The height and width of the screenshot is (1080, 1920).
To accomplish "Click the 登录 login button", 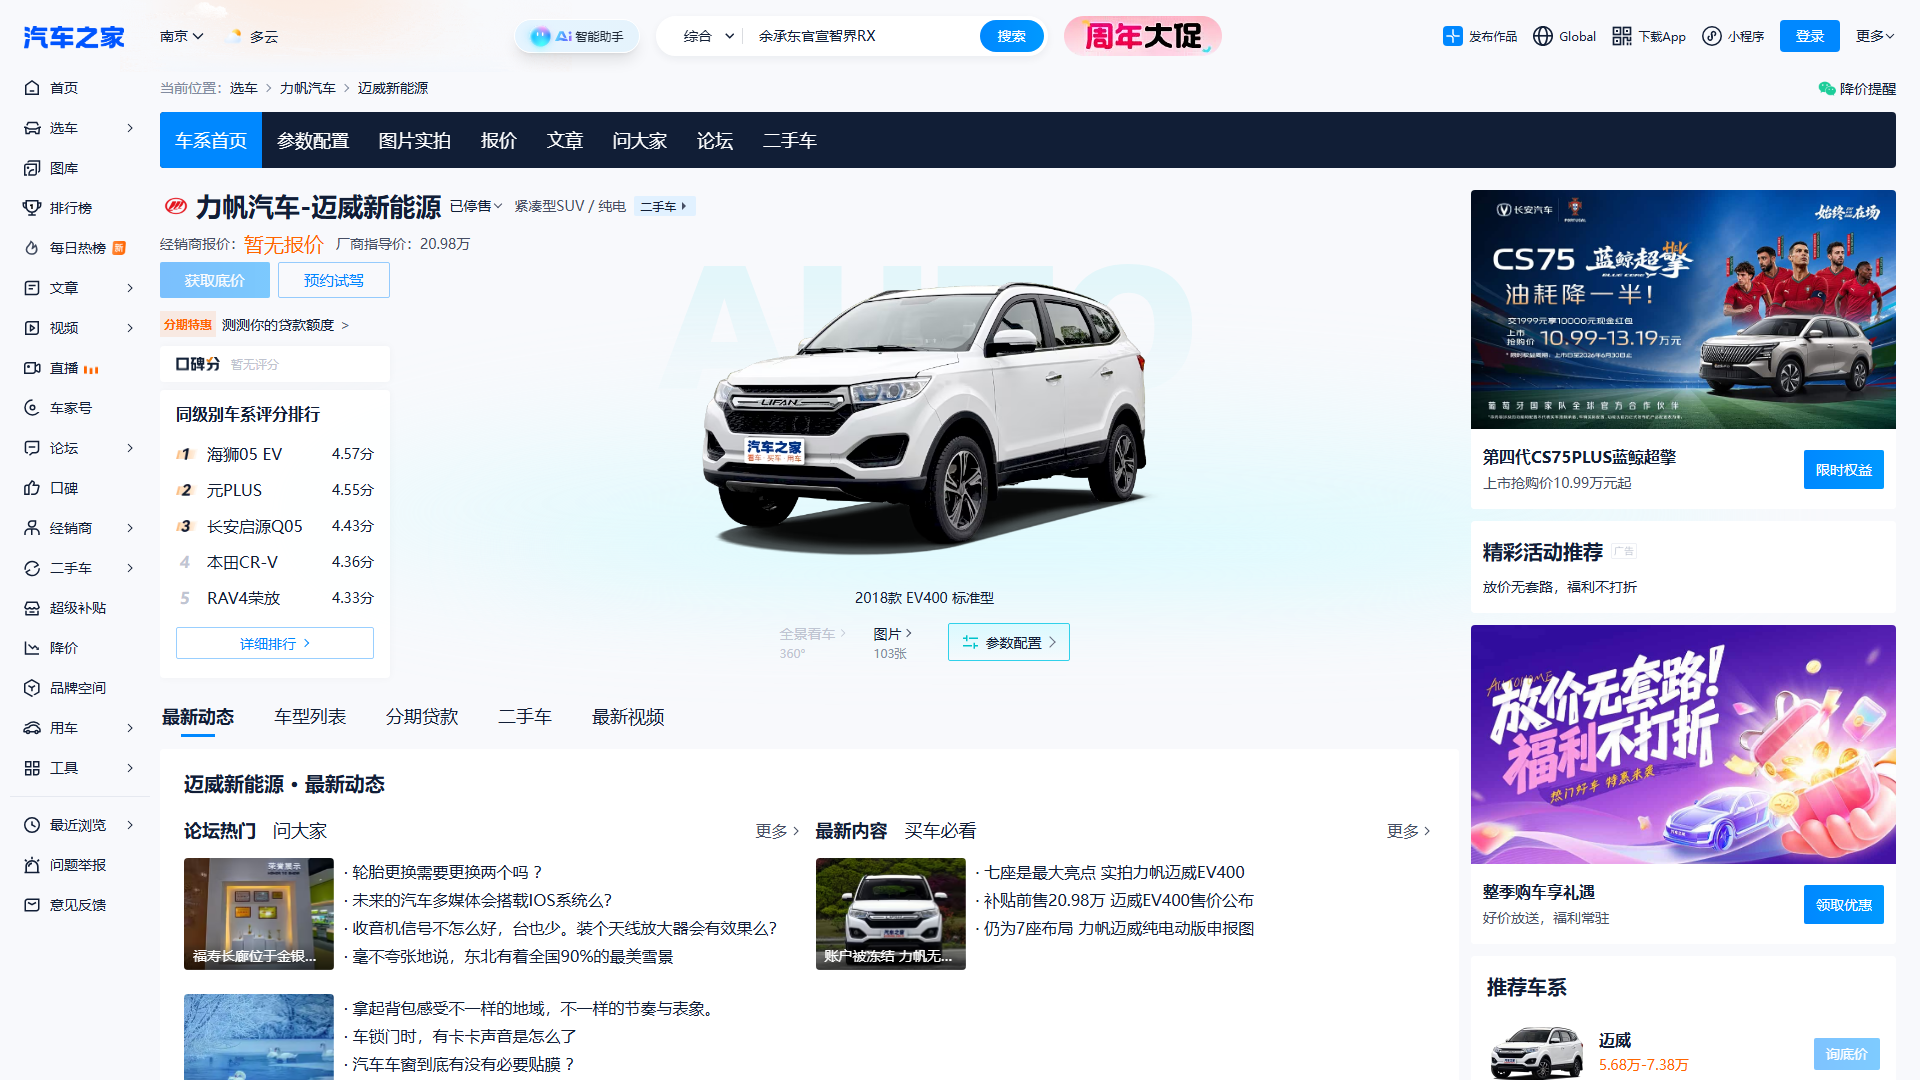I will [x=1810, y=36].
